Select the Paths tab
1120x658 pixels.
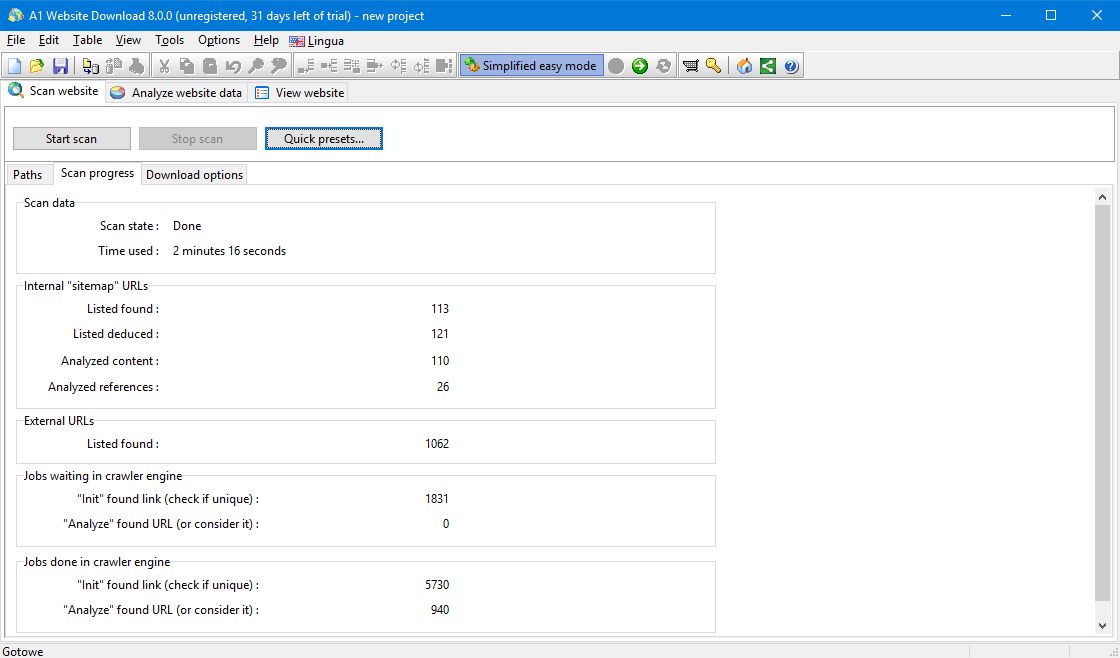(28, 175)
